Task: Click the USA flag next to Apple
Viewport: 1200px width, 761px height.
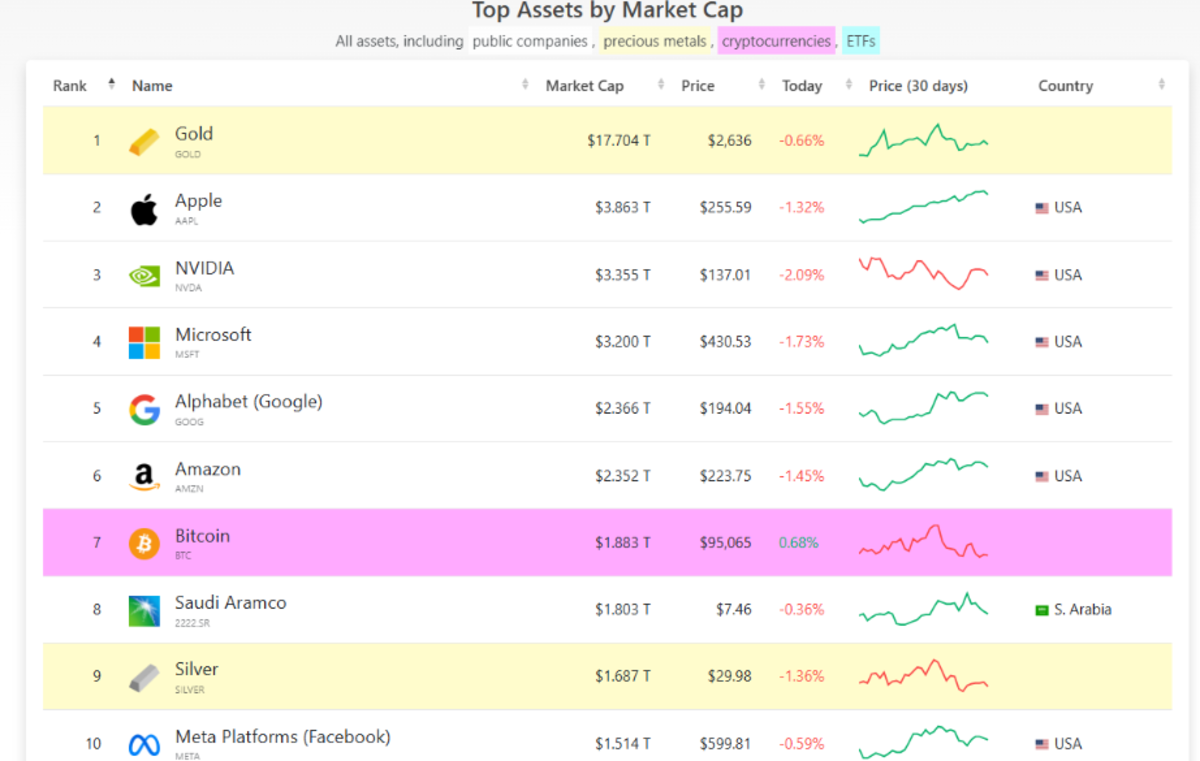Action: tap(1041, 207)
